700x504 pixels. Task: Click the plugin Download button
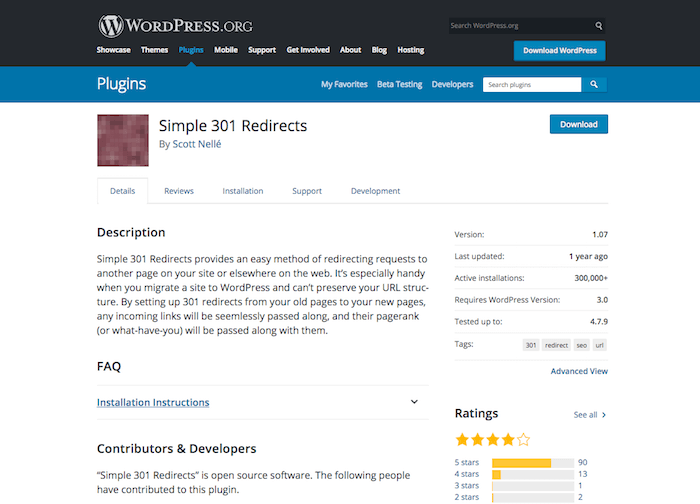point(579,124)
